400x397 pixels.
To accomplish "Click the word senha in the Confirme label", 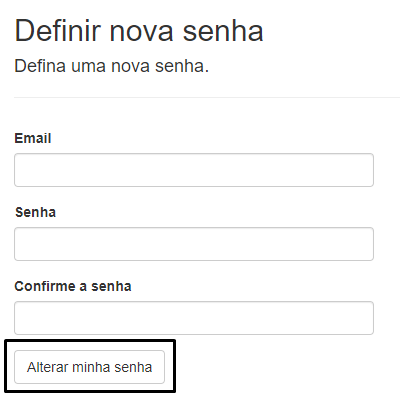I will point(111,287).
